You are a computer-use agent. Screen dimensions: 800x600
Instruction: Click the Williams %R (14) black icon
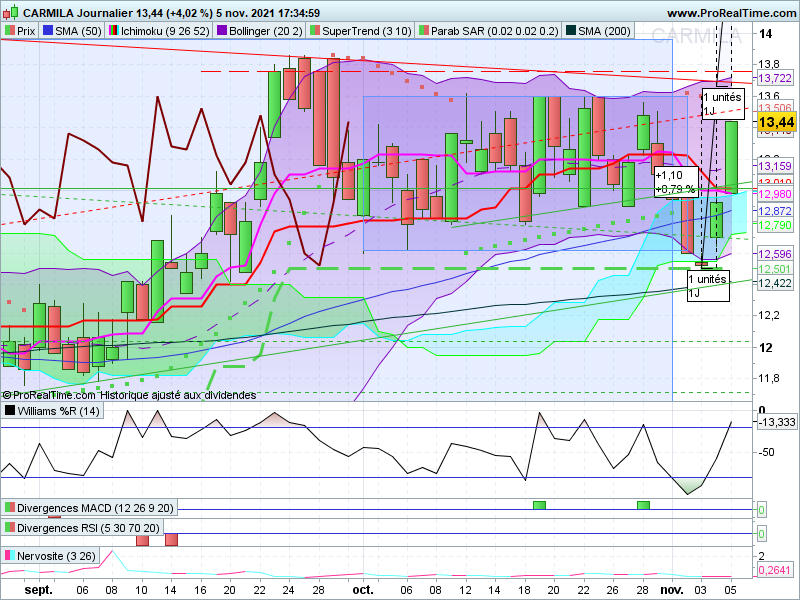(10, 411)
